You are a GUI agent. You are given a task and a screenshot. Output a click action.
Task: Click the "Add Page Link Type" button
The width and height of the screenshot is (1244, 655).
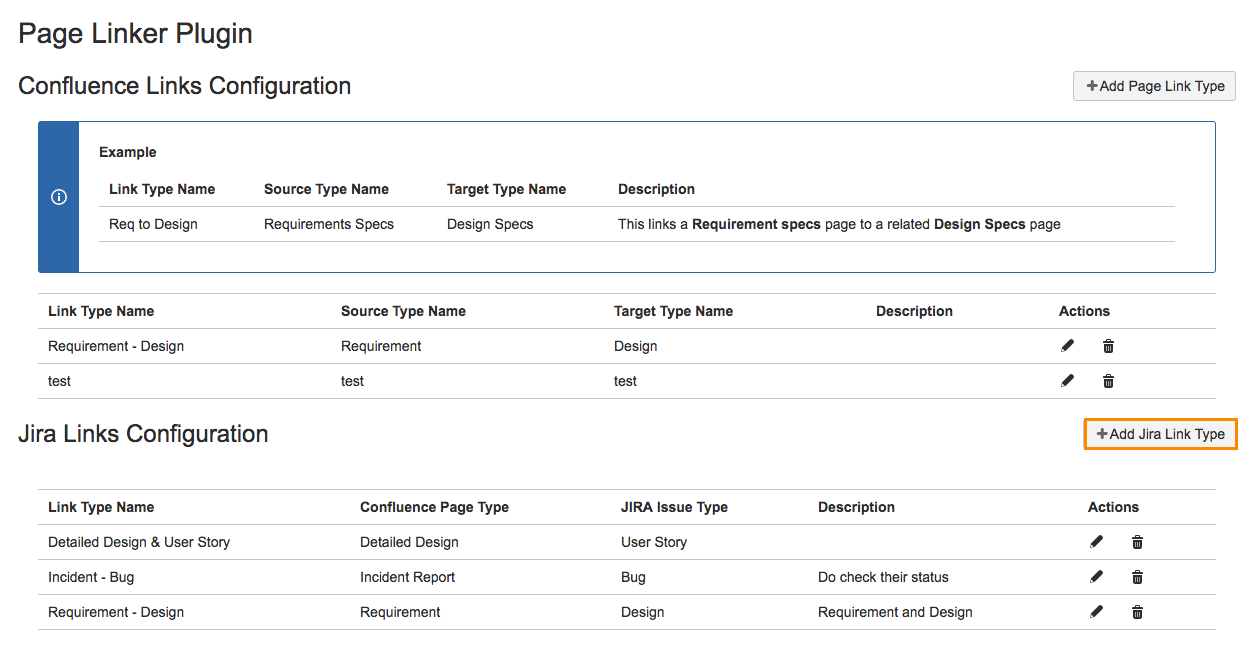pos(1154,86)
